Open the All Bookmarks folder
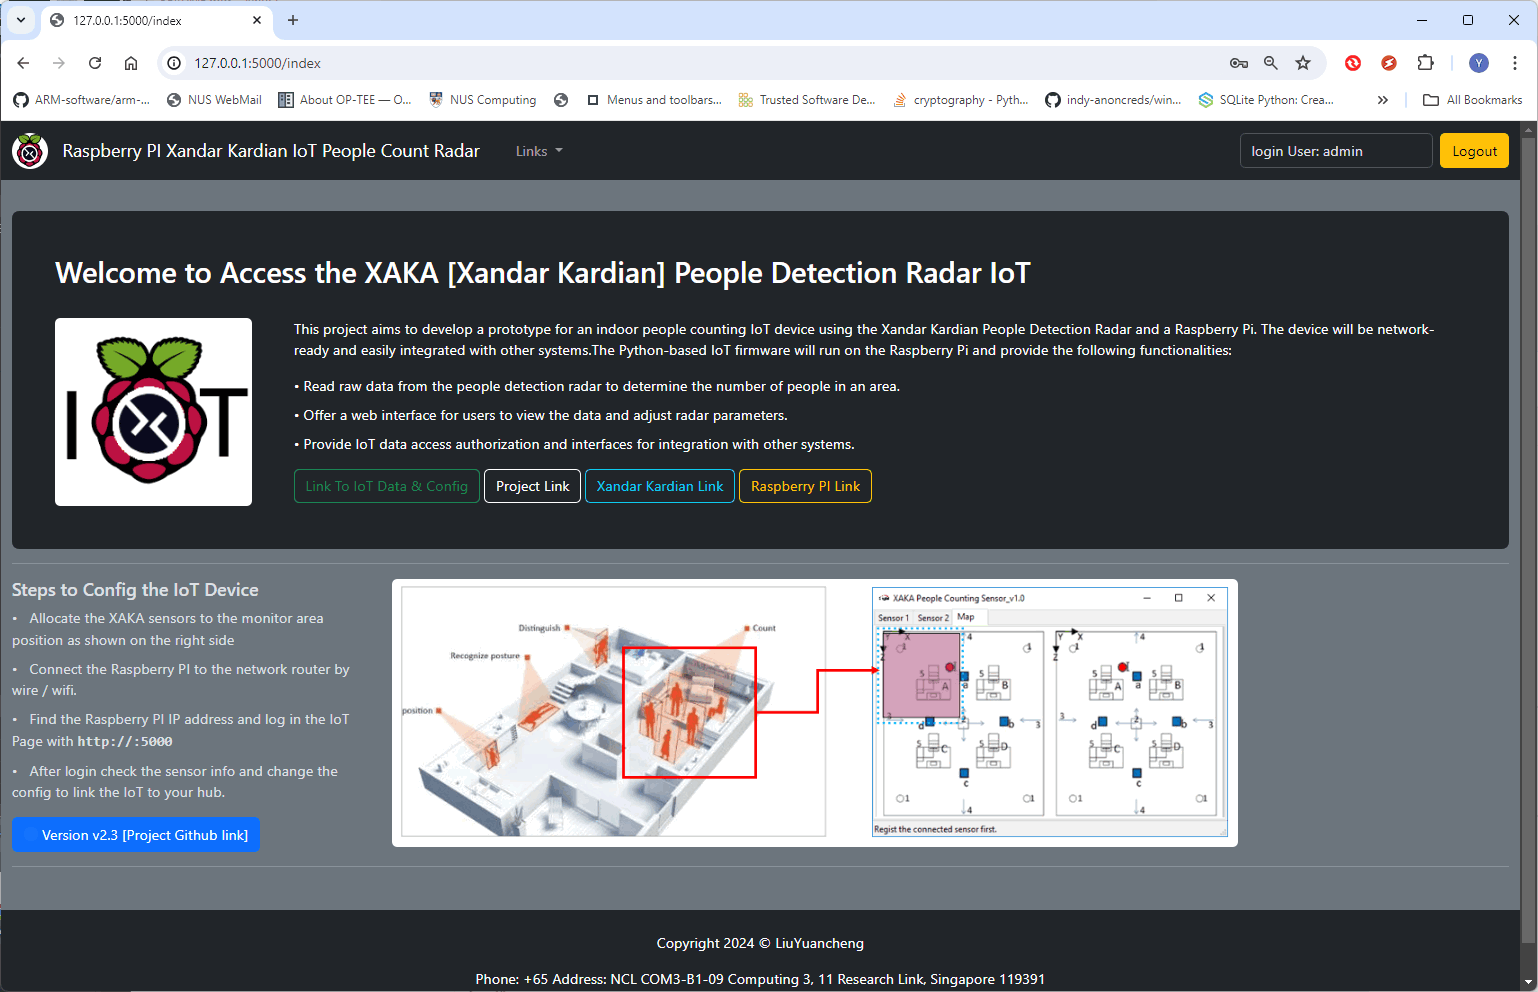 (1472, 100)
